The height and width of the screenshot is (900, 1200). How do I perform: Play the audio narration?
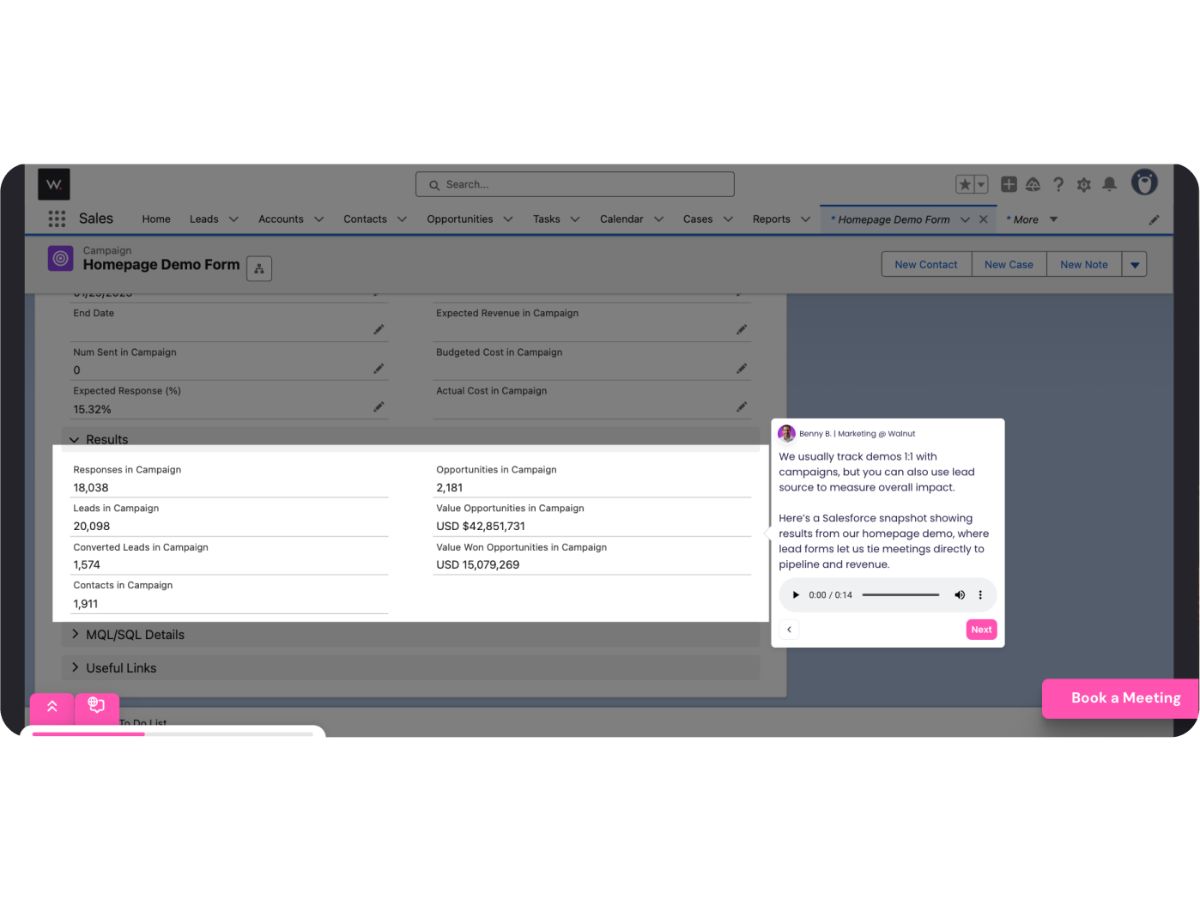796,595
